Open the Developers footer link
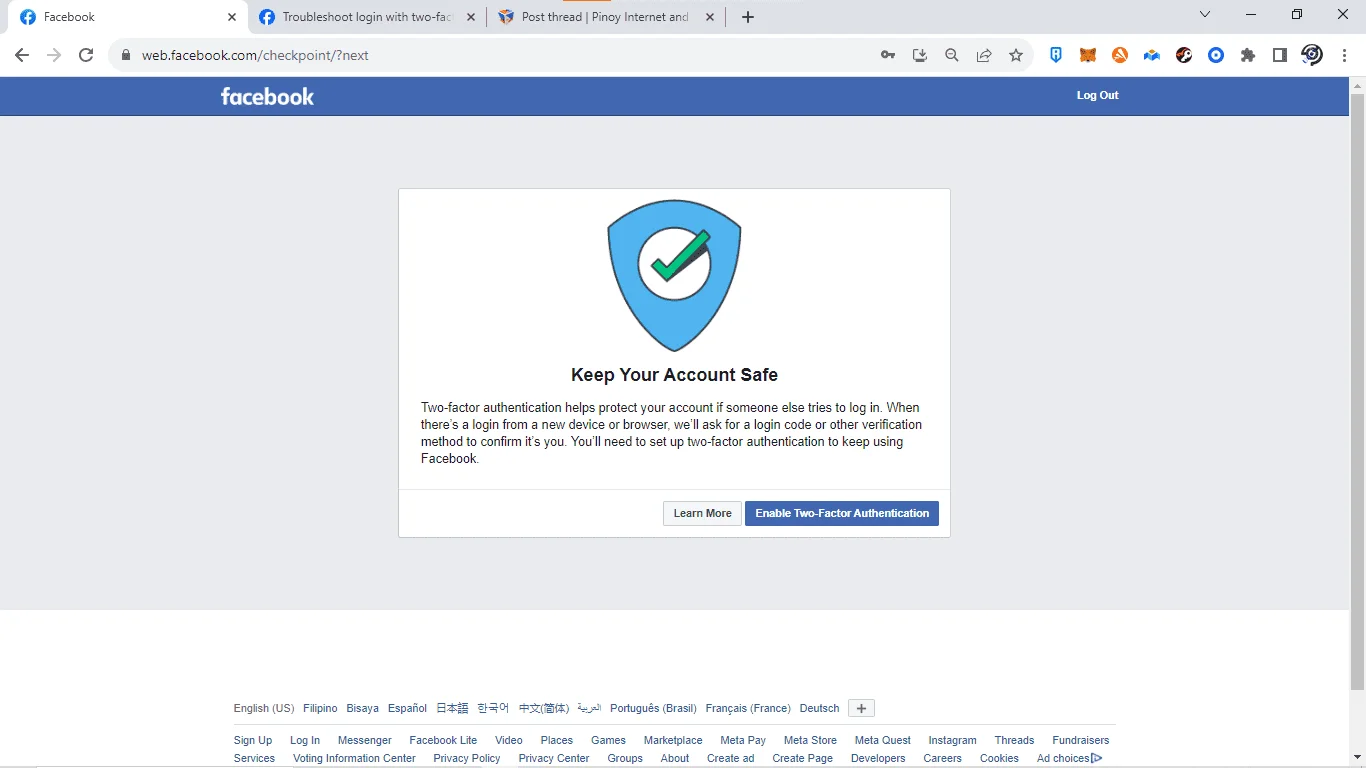Viewport: 1366px width, 768px height. [x=878, y=758]
